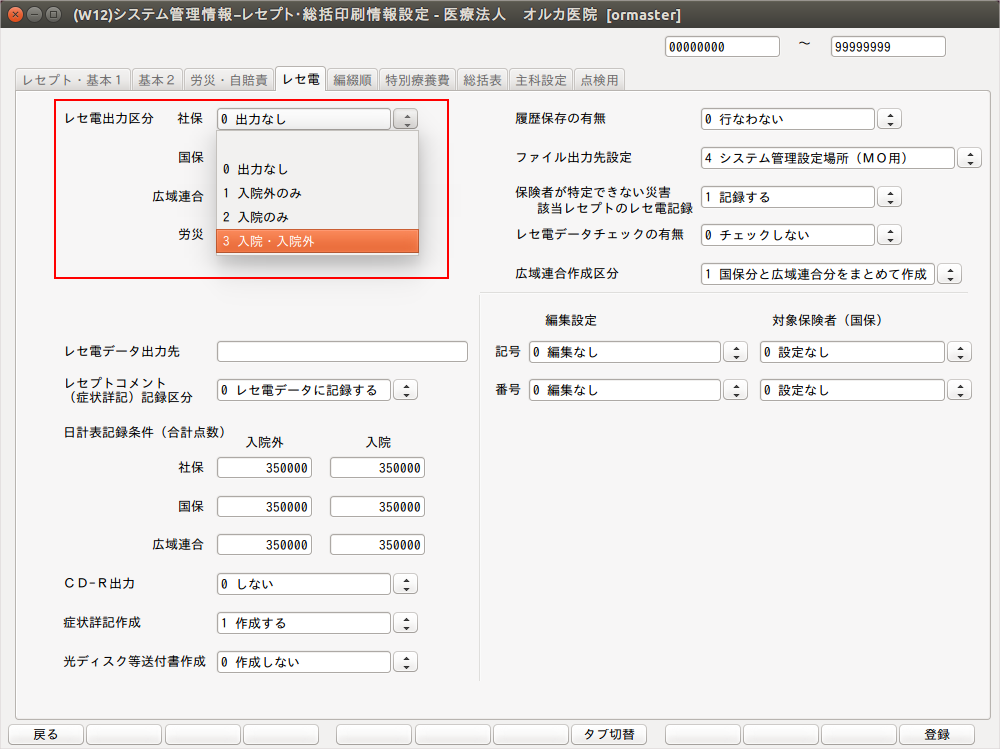Expand the 番号 編集設定 dropdown

[x=735, y=390]
